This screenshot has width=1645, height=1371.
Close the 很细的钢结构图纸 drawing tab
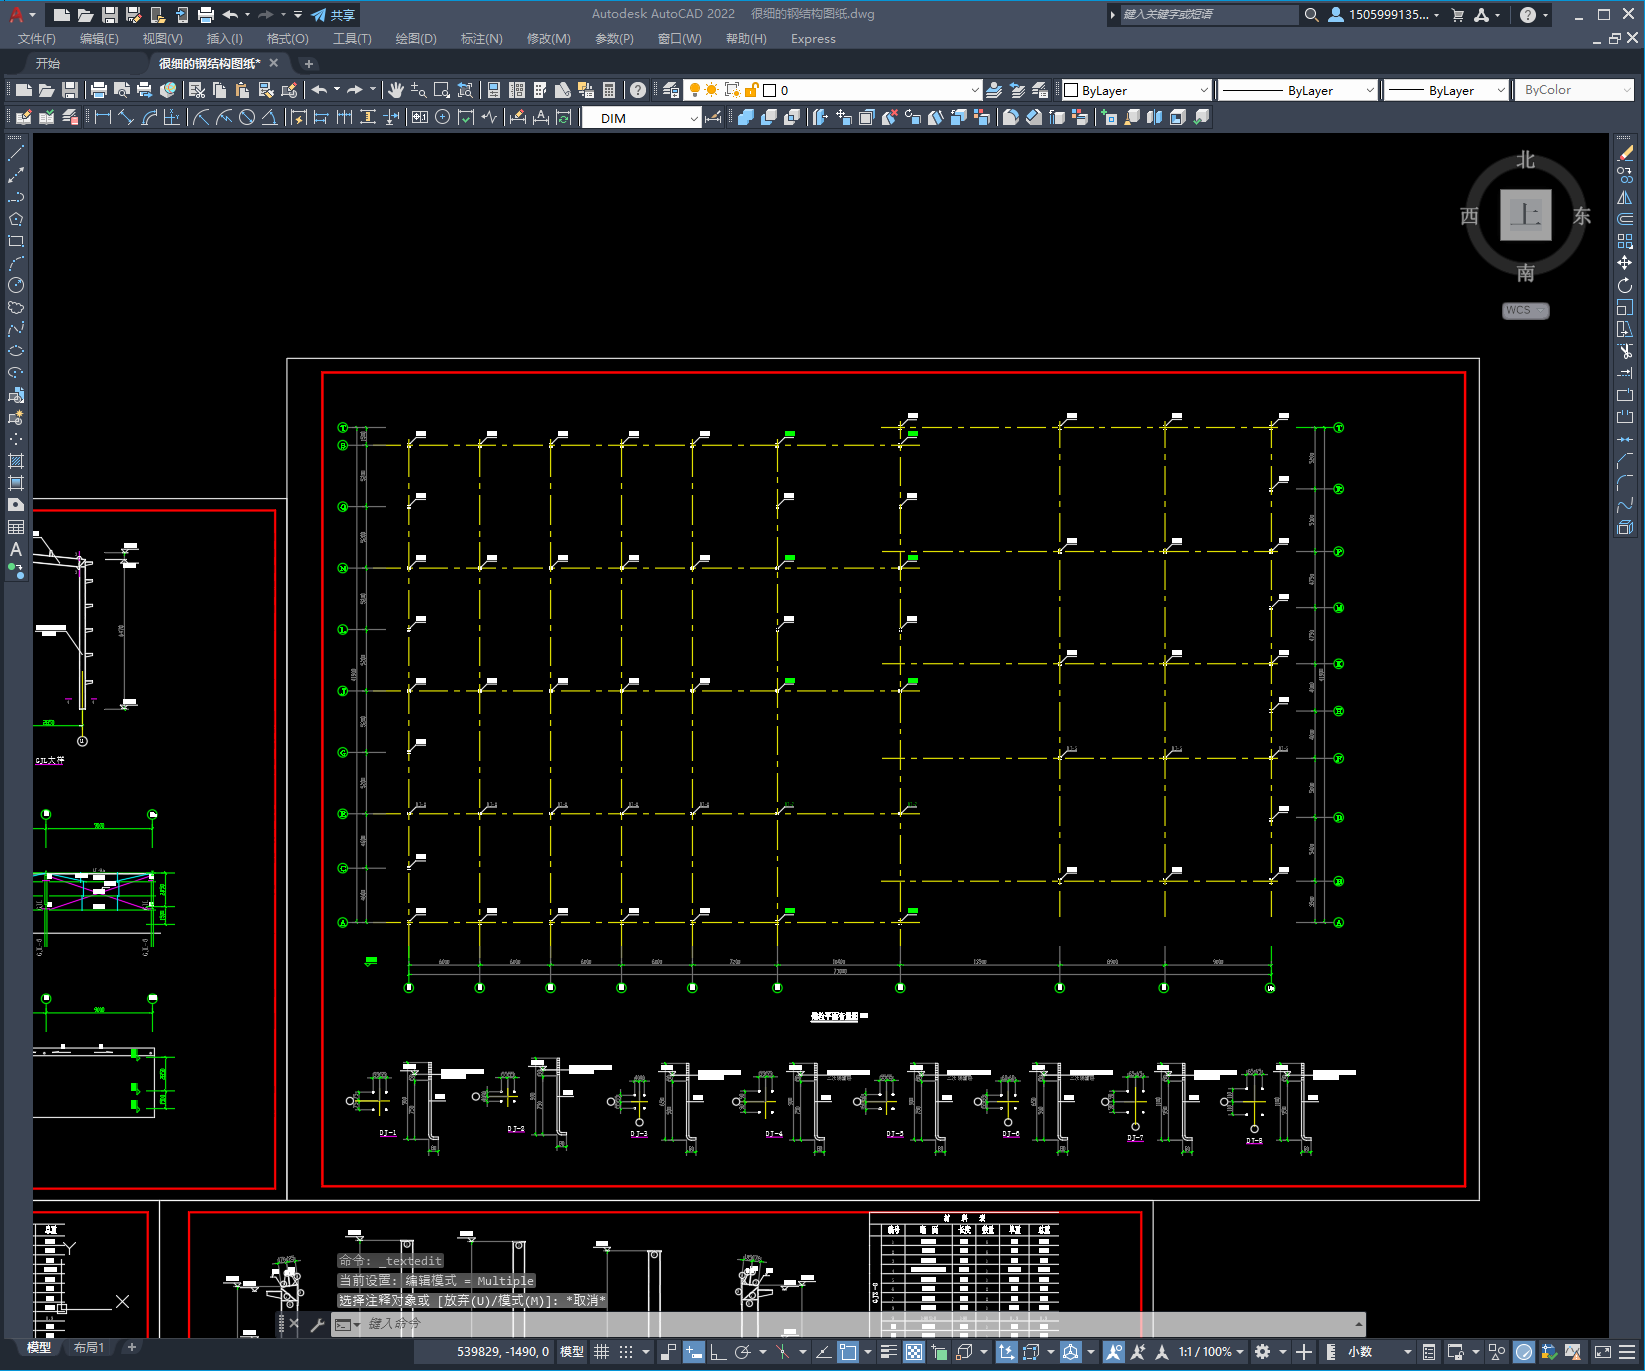pyautogui.click(x=274, y=63)
